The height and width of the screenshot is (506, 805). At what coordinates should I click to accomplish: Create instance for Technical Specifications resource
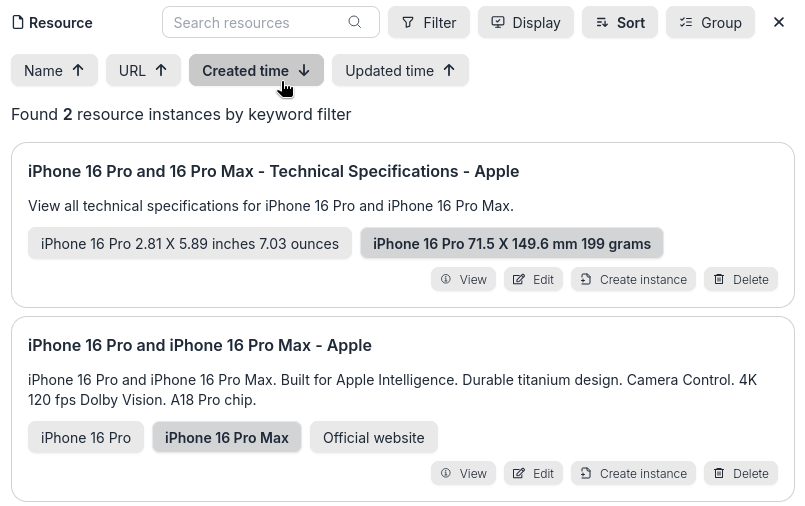click(633, 279)
